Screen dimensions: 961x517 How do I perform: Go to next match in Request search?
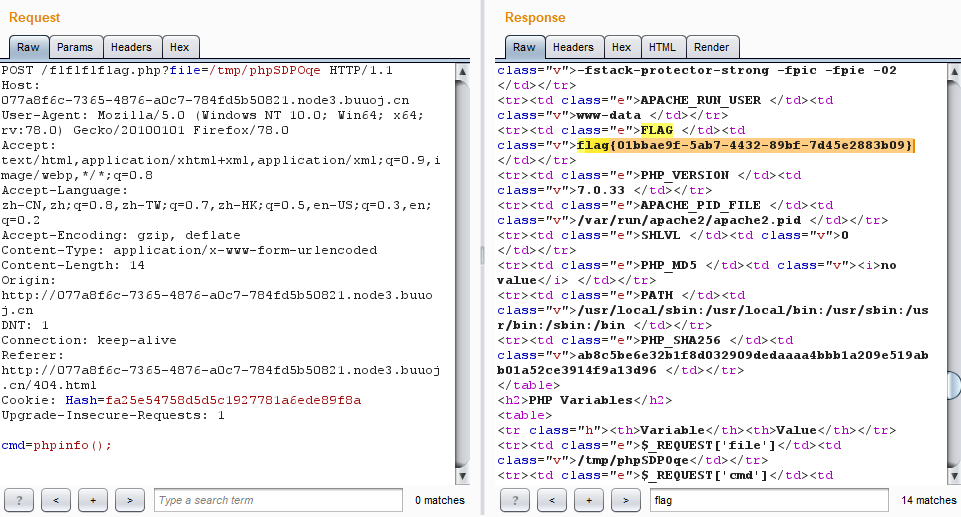(129, 500)
